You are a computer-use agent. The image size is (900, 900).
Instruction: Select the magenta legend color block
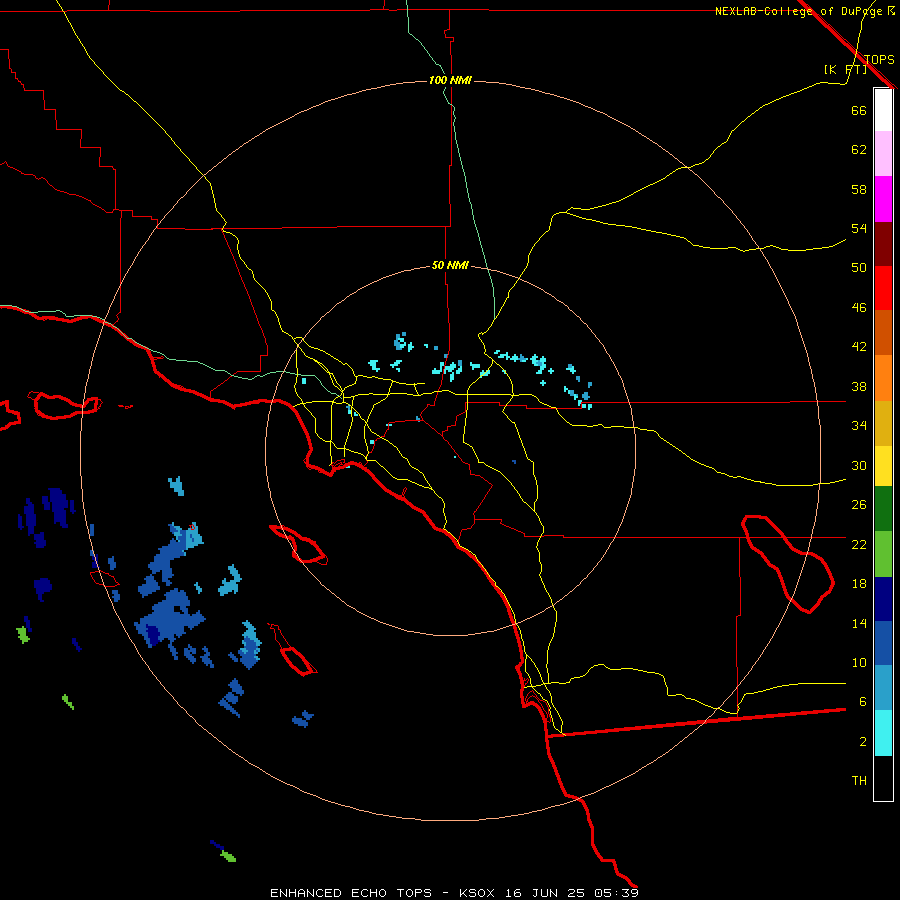tap(883, 199)
